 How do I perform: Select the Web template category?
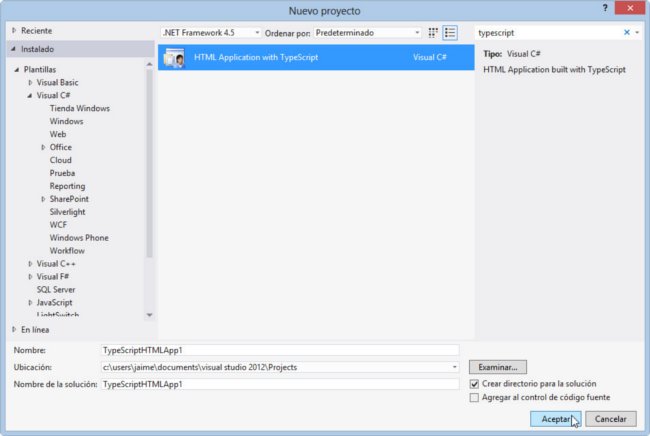[58, 134]
